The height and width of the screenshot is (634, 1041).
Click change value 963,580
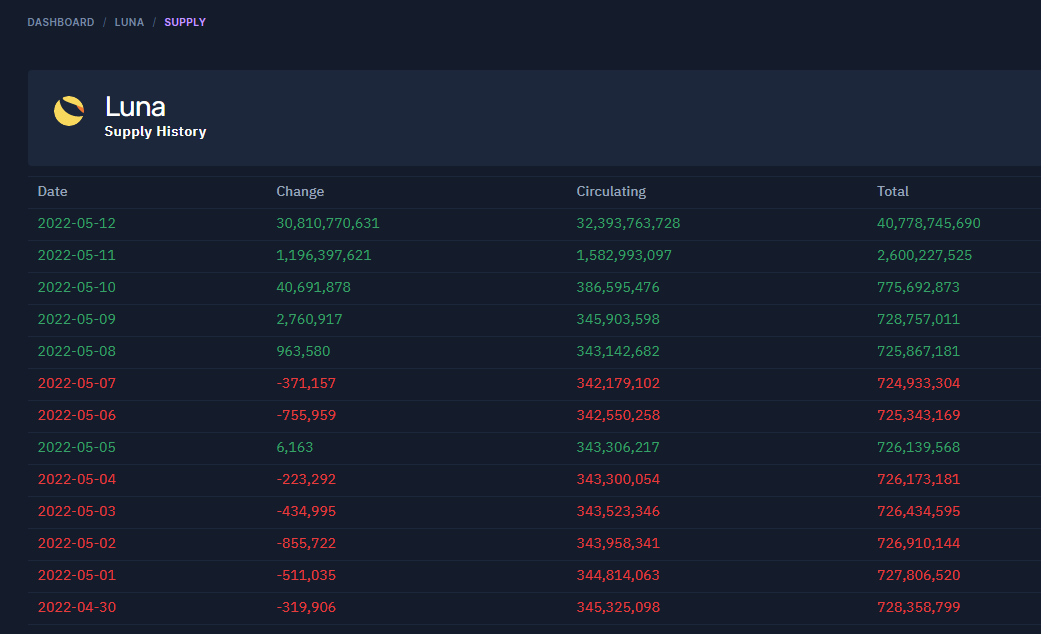coord(303,351)
